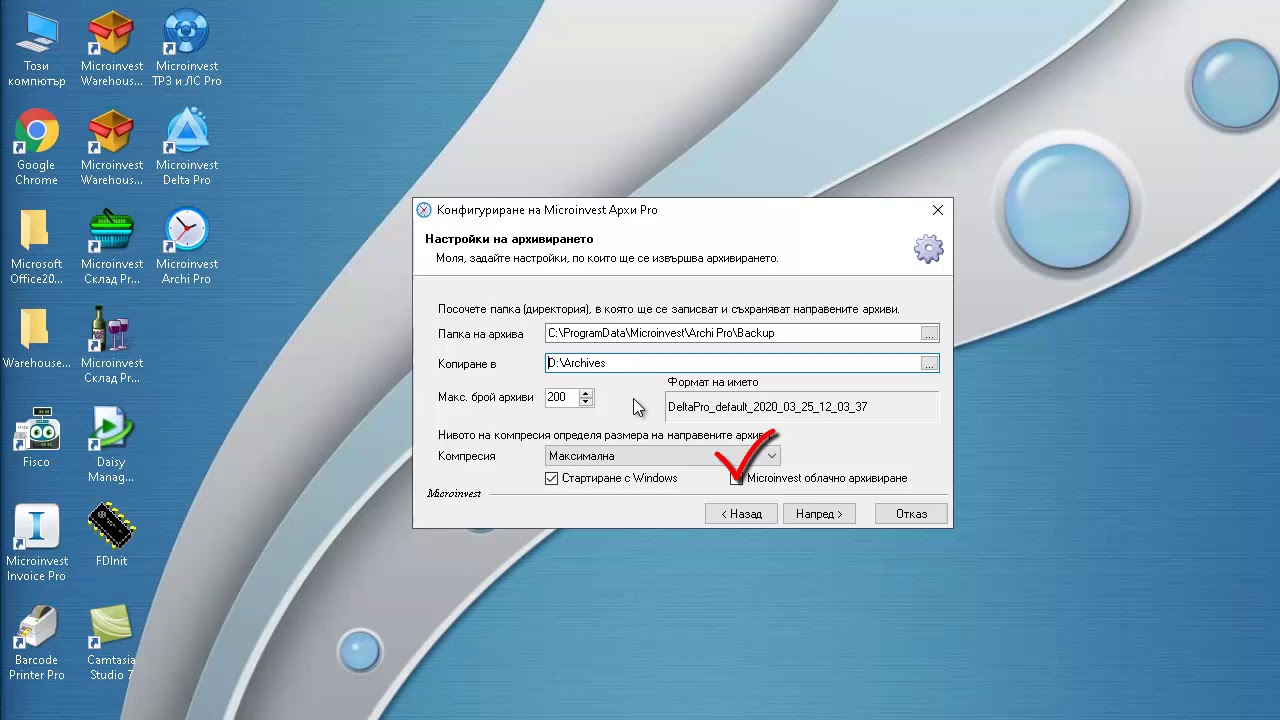Launch Daisy Manag shortcut
This screenshot has width=1280, height=720.
point(111,445)
